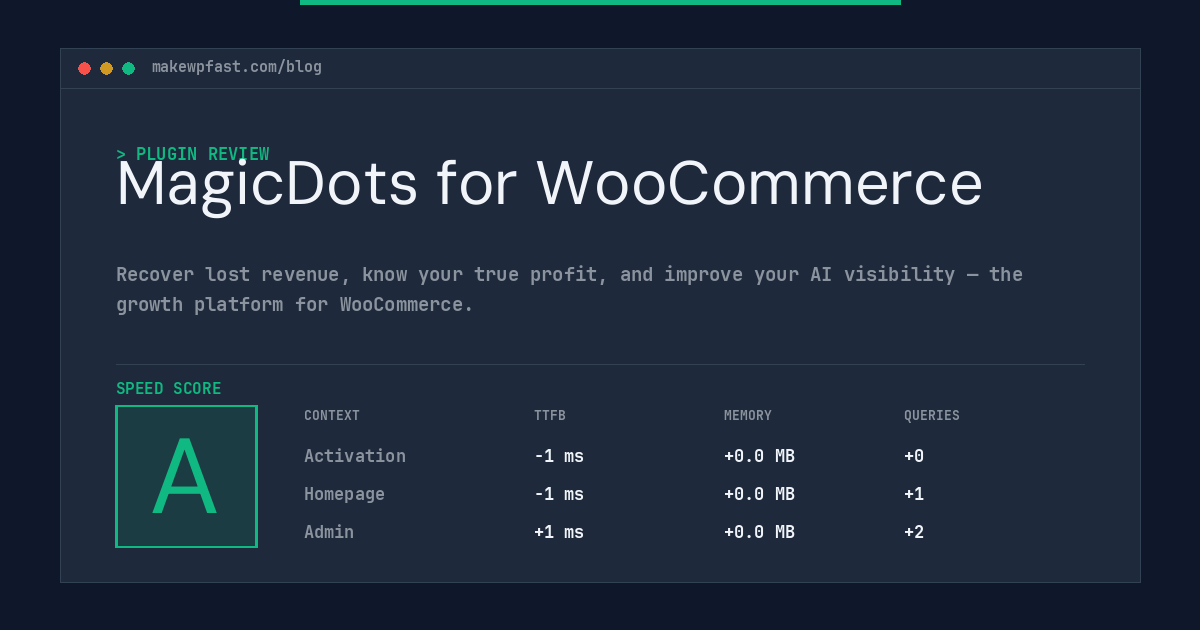Screen dimensions: 1200x630
Task: Click the makewpfast.com/blog address text
Action: (237, 67)
